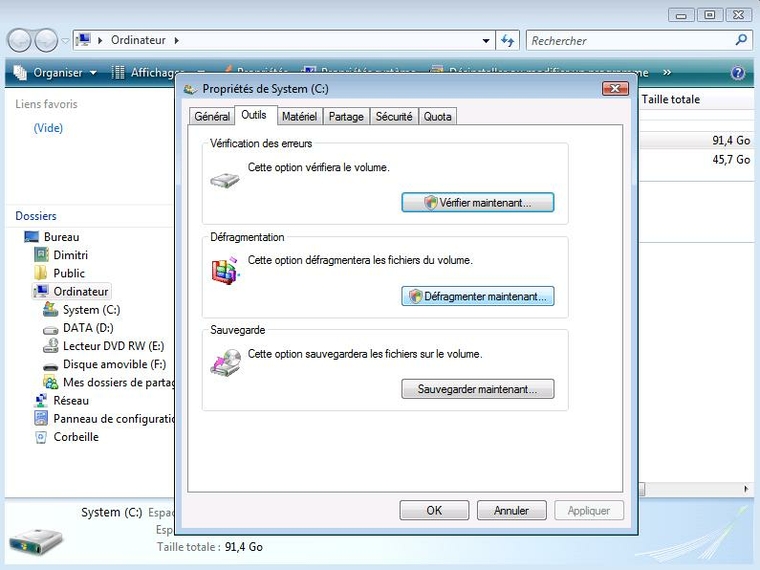760x570 pixels.
Task: Click the (Vide) favorites entry
Action: point(48,128)
